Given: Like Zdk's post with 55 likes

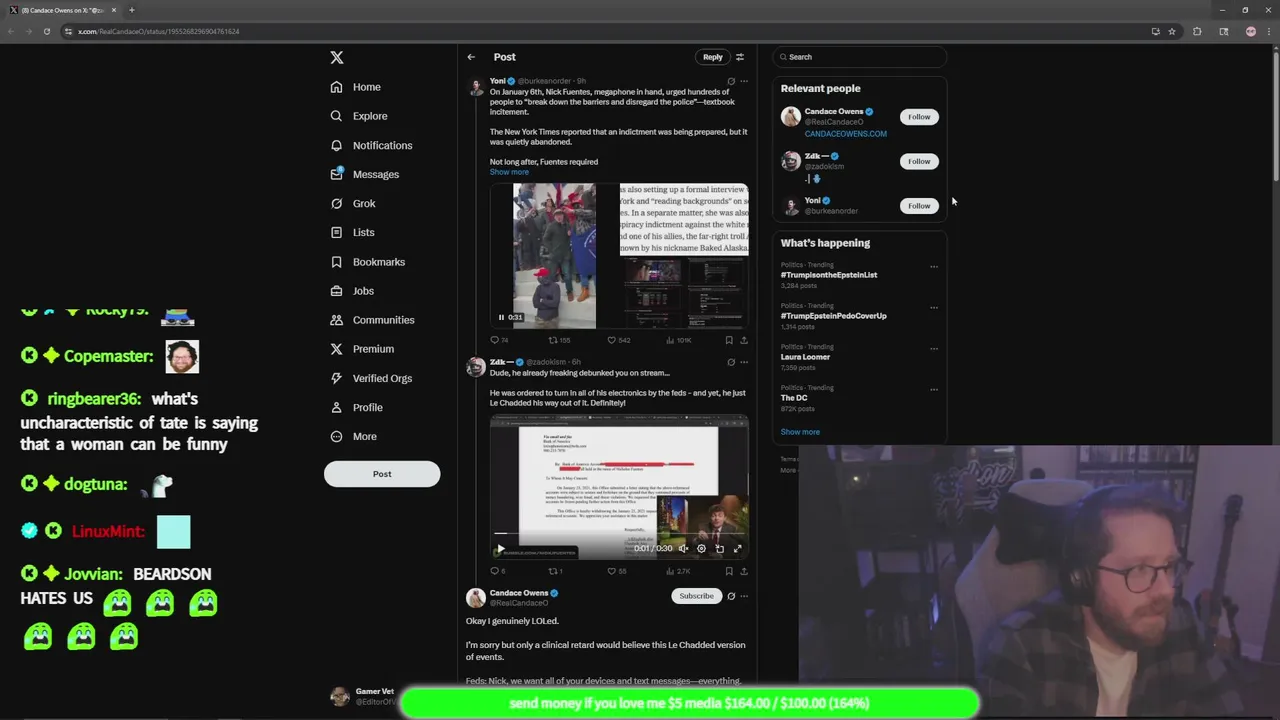Looking at the screenshot, I should [617, 571].
